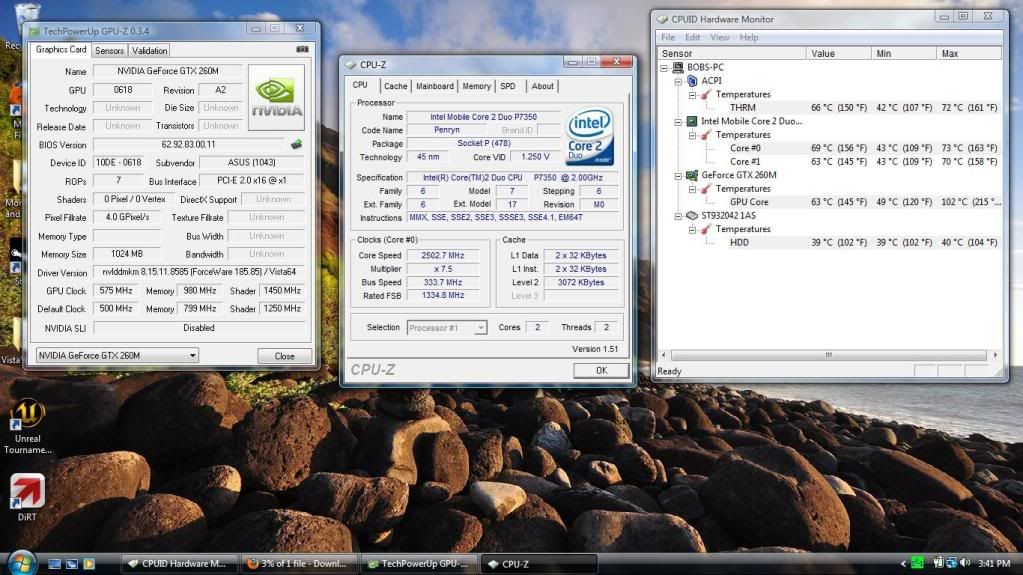Click the Sensor column header
The image size is (1023, 575).
point(732,54)
